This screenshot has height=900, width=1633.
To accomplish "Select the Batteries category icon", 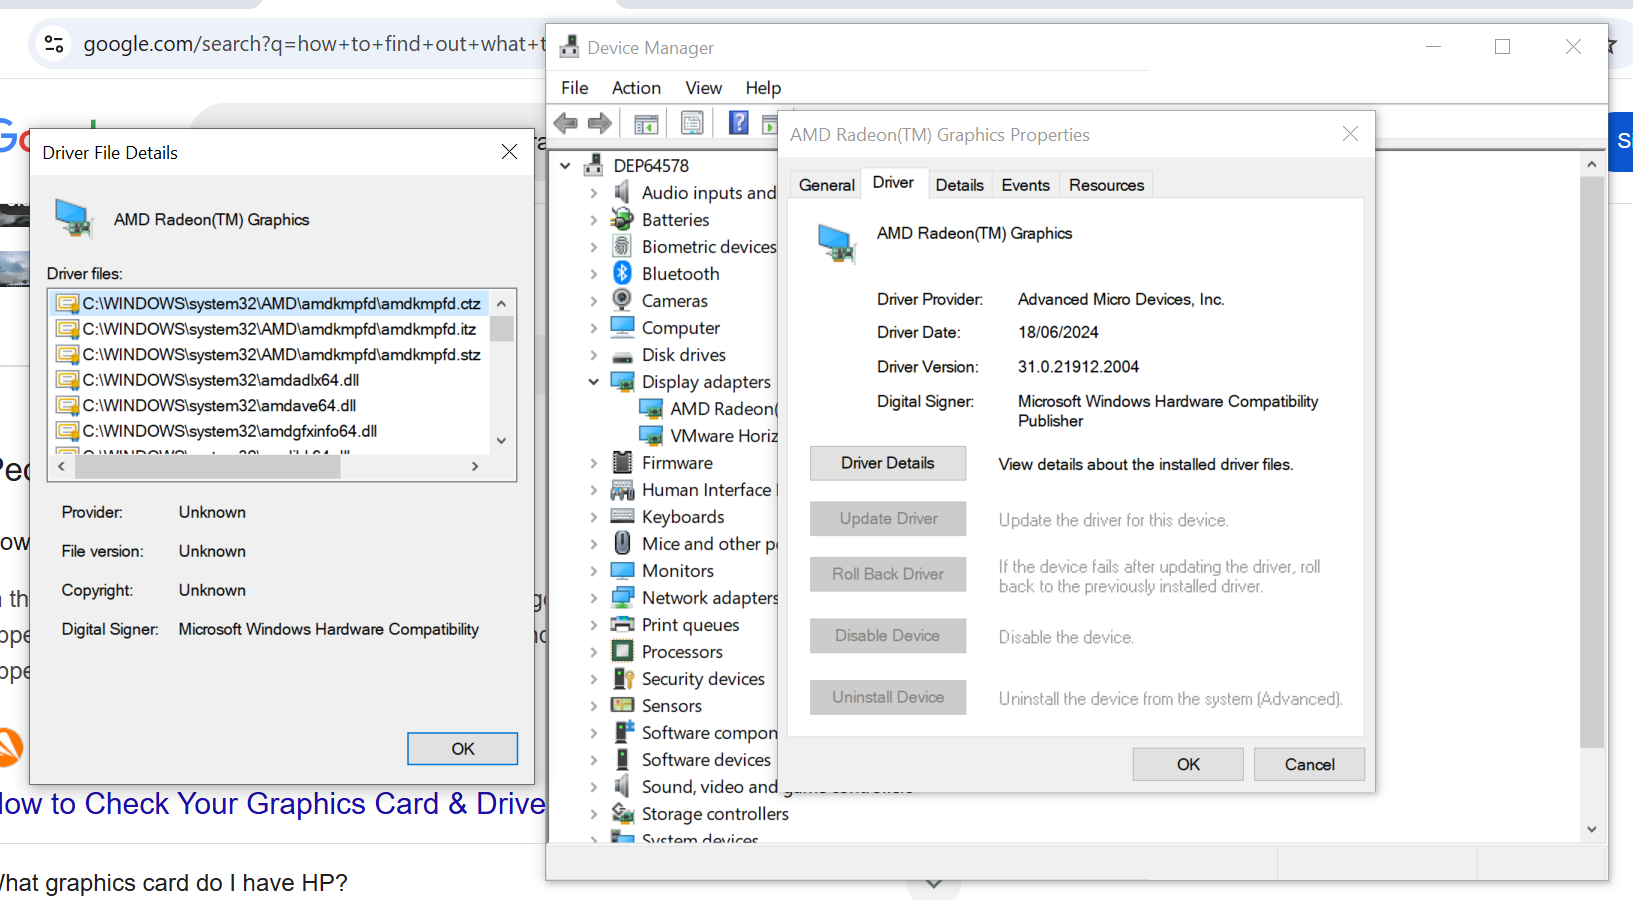I will (622, 219).
